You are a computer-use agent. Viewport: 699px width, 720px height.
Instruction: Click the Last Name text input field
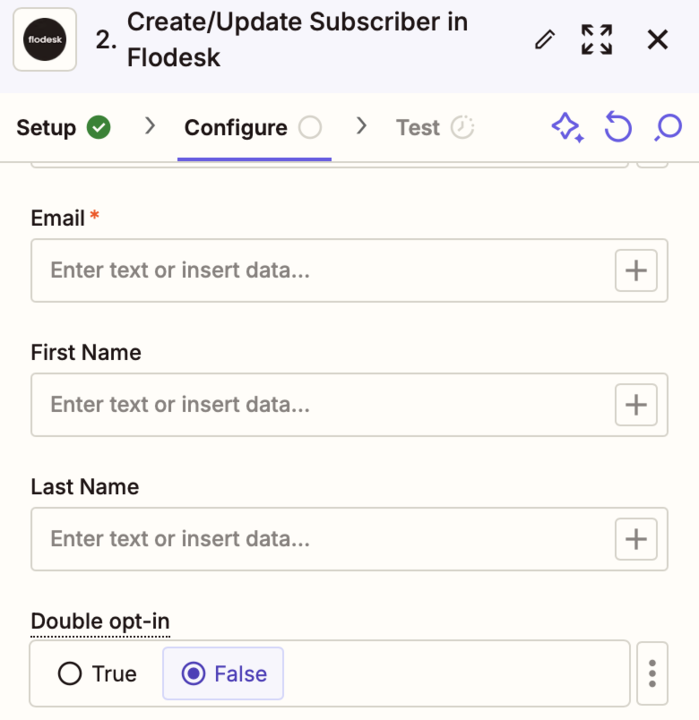(321, 539)
